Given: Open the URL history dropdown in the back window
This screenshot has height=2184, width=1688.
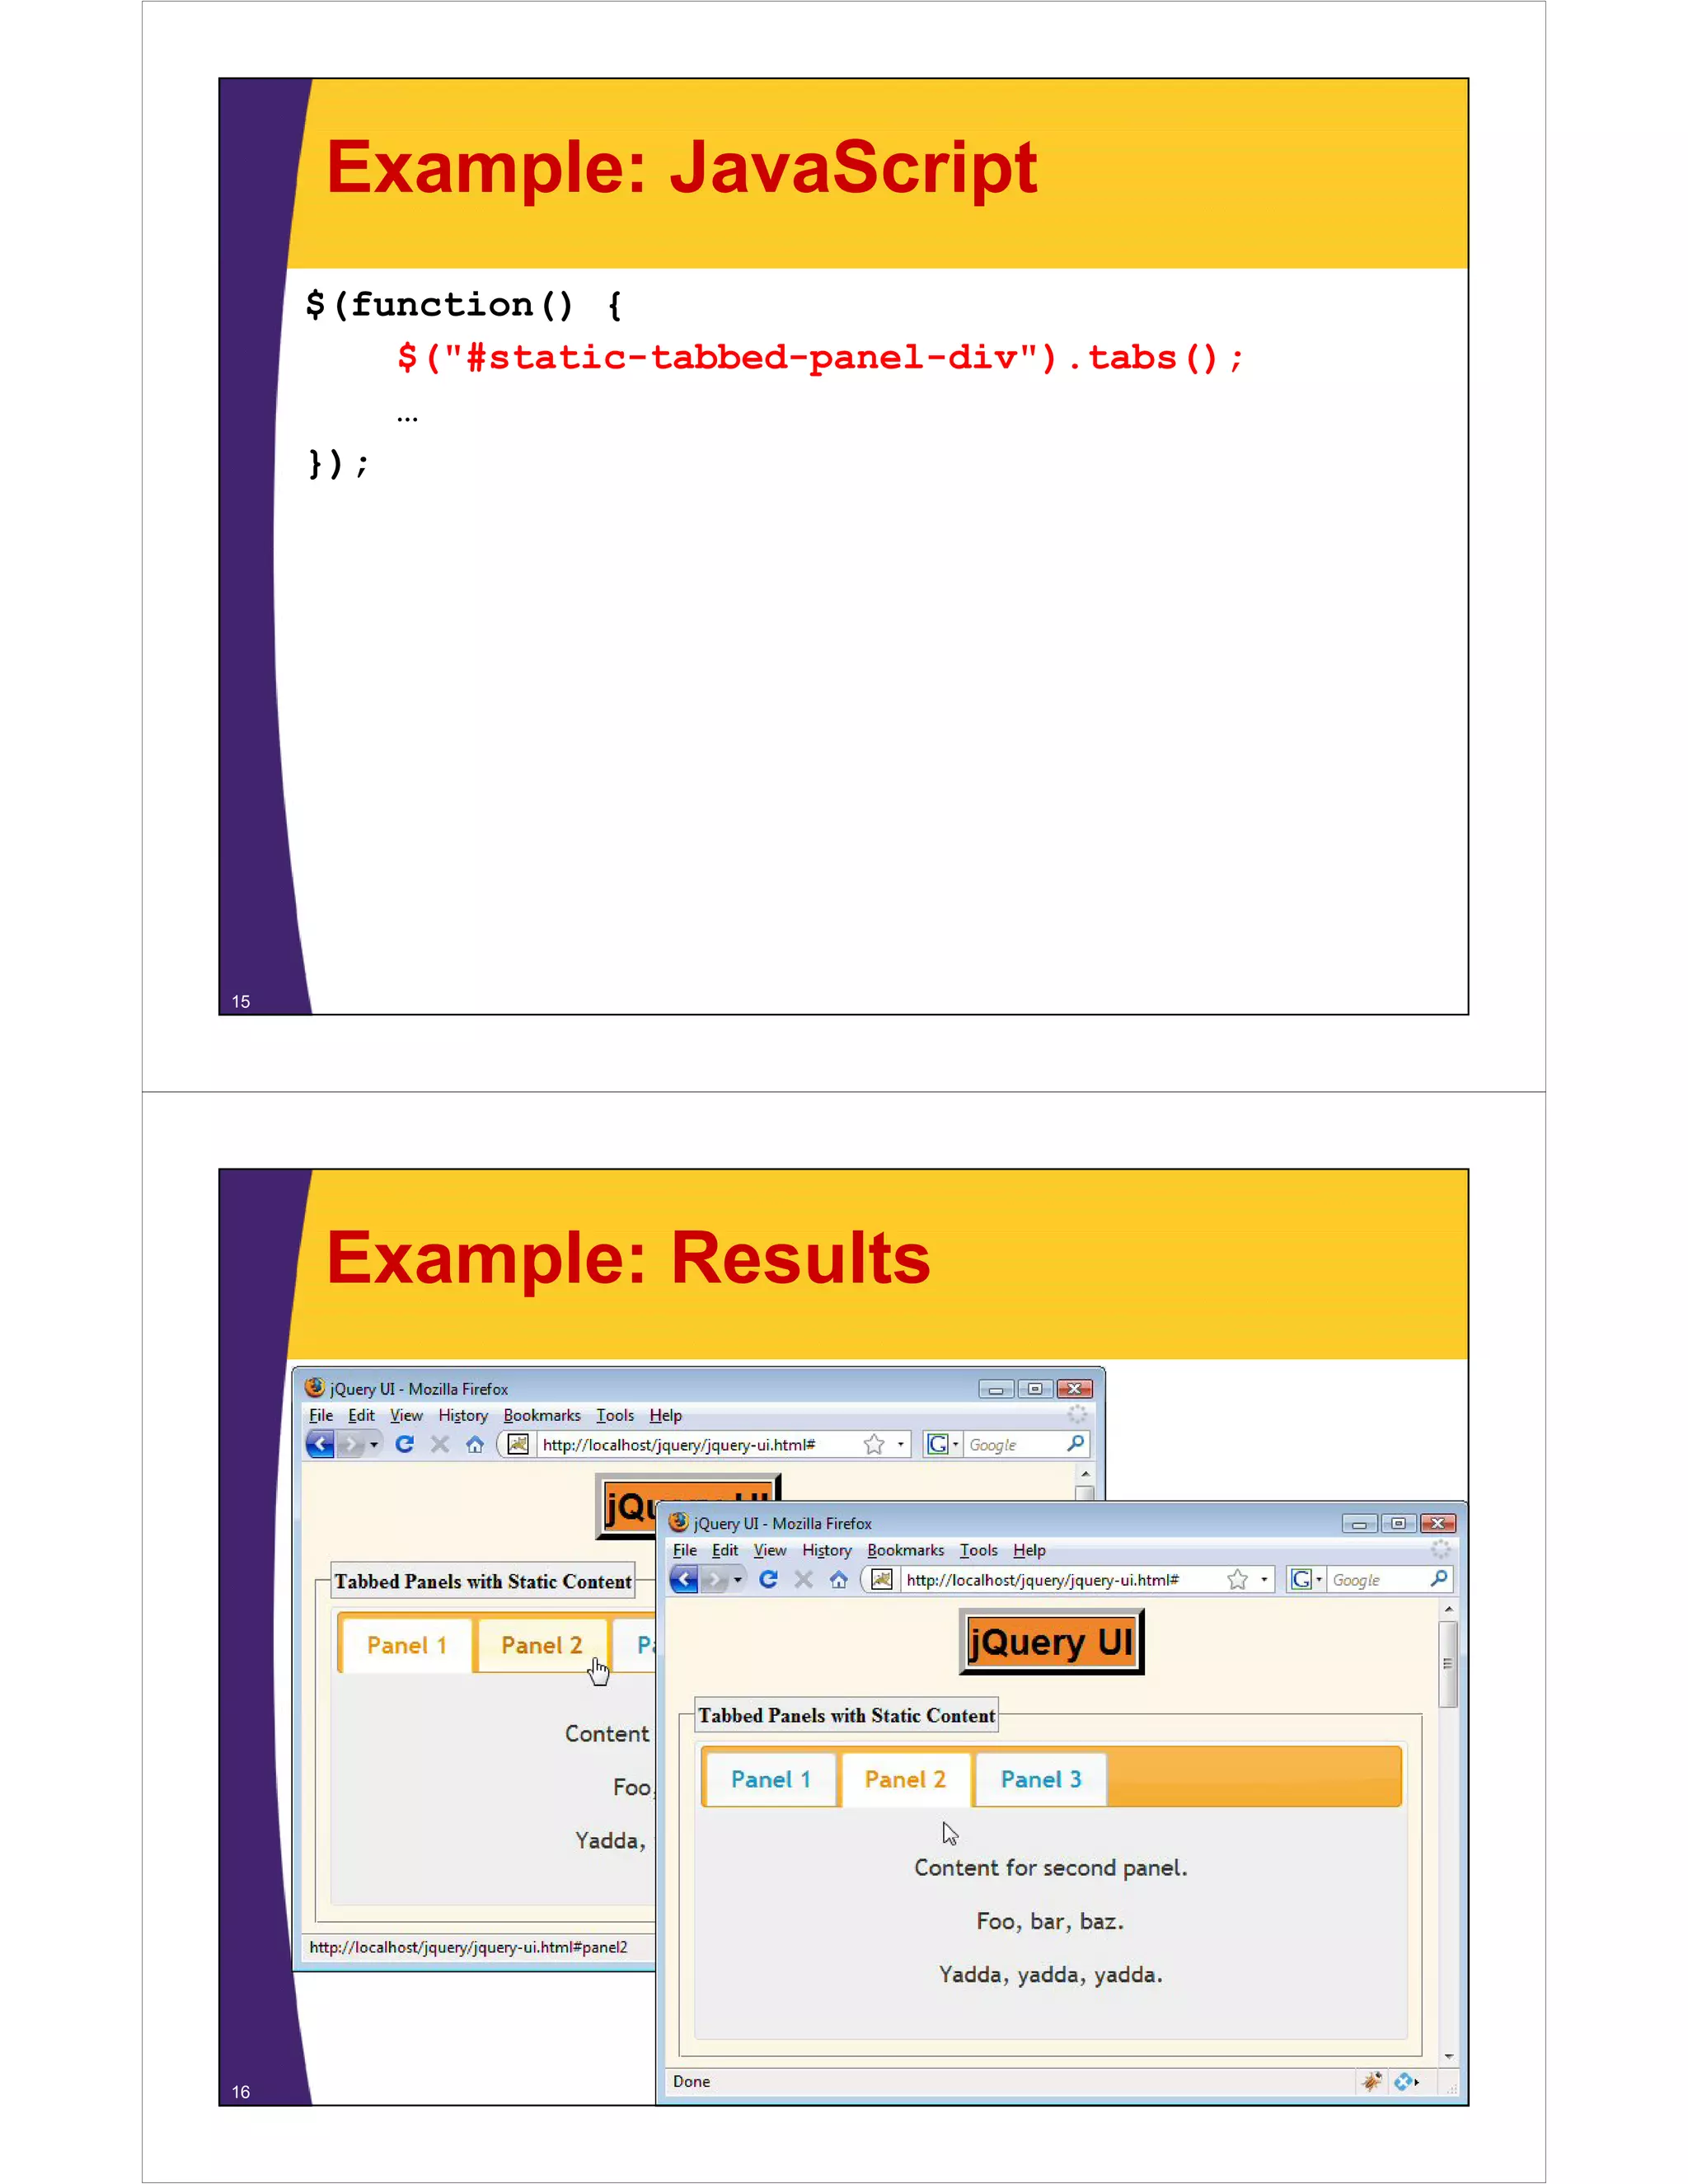Looking at the screenshot, I should coord(900,1445).
